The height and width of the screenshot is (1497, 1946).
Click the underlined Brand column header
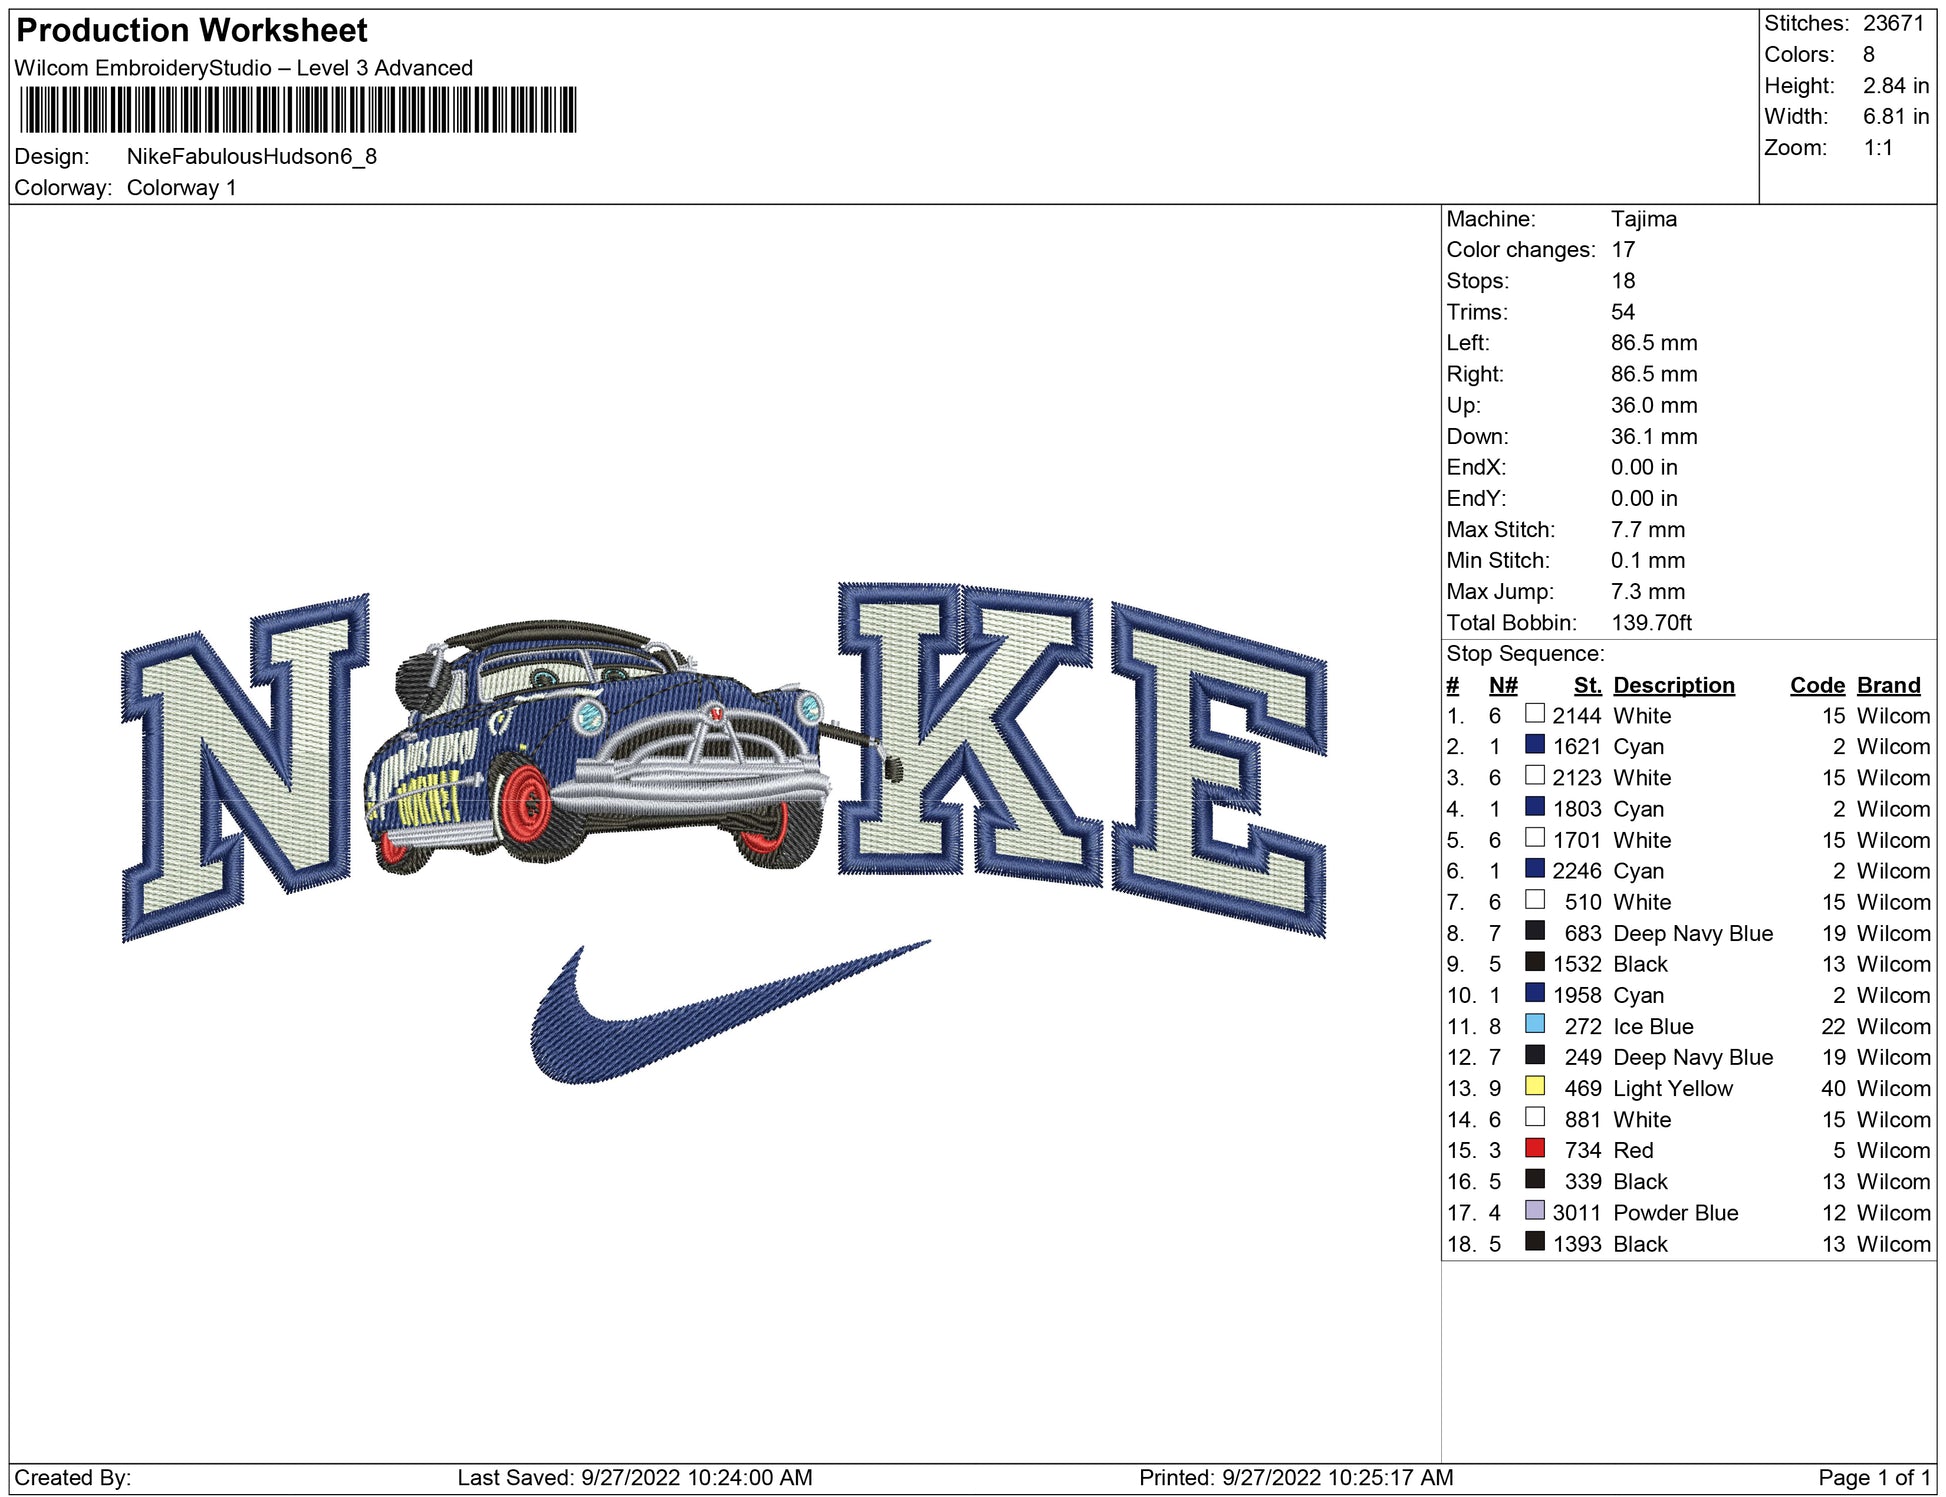1888,685
